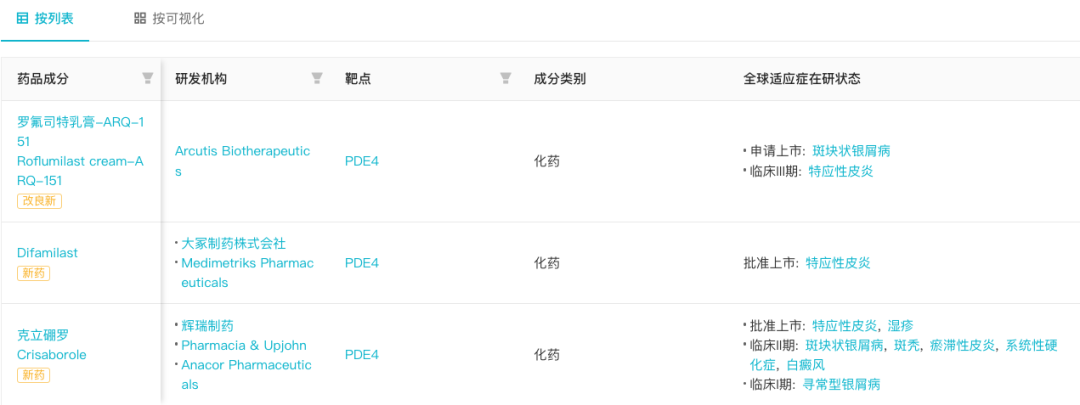This screenshot has width=1080, height=405.
Task: Open Anacor Pharmaceuticals link
Action: 247,375
